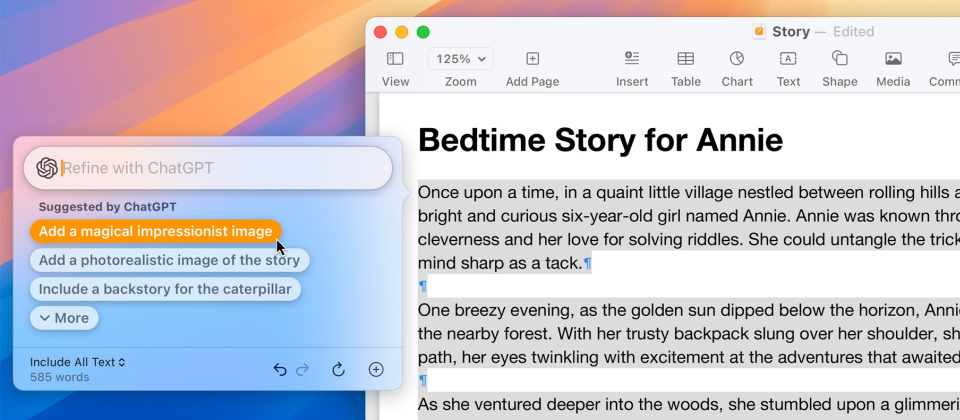This screenshot has width=960, height=420.
Task: Open the Insert toolbar icon
Action: [632, 59]
